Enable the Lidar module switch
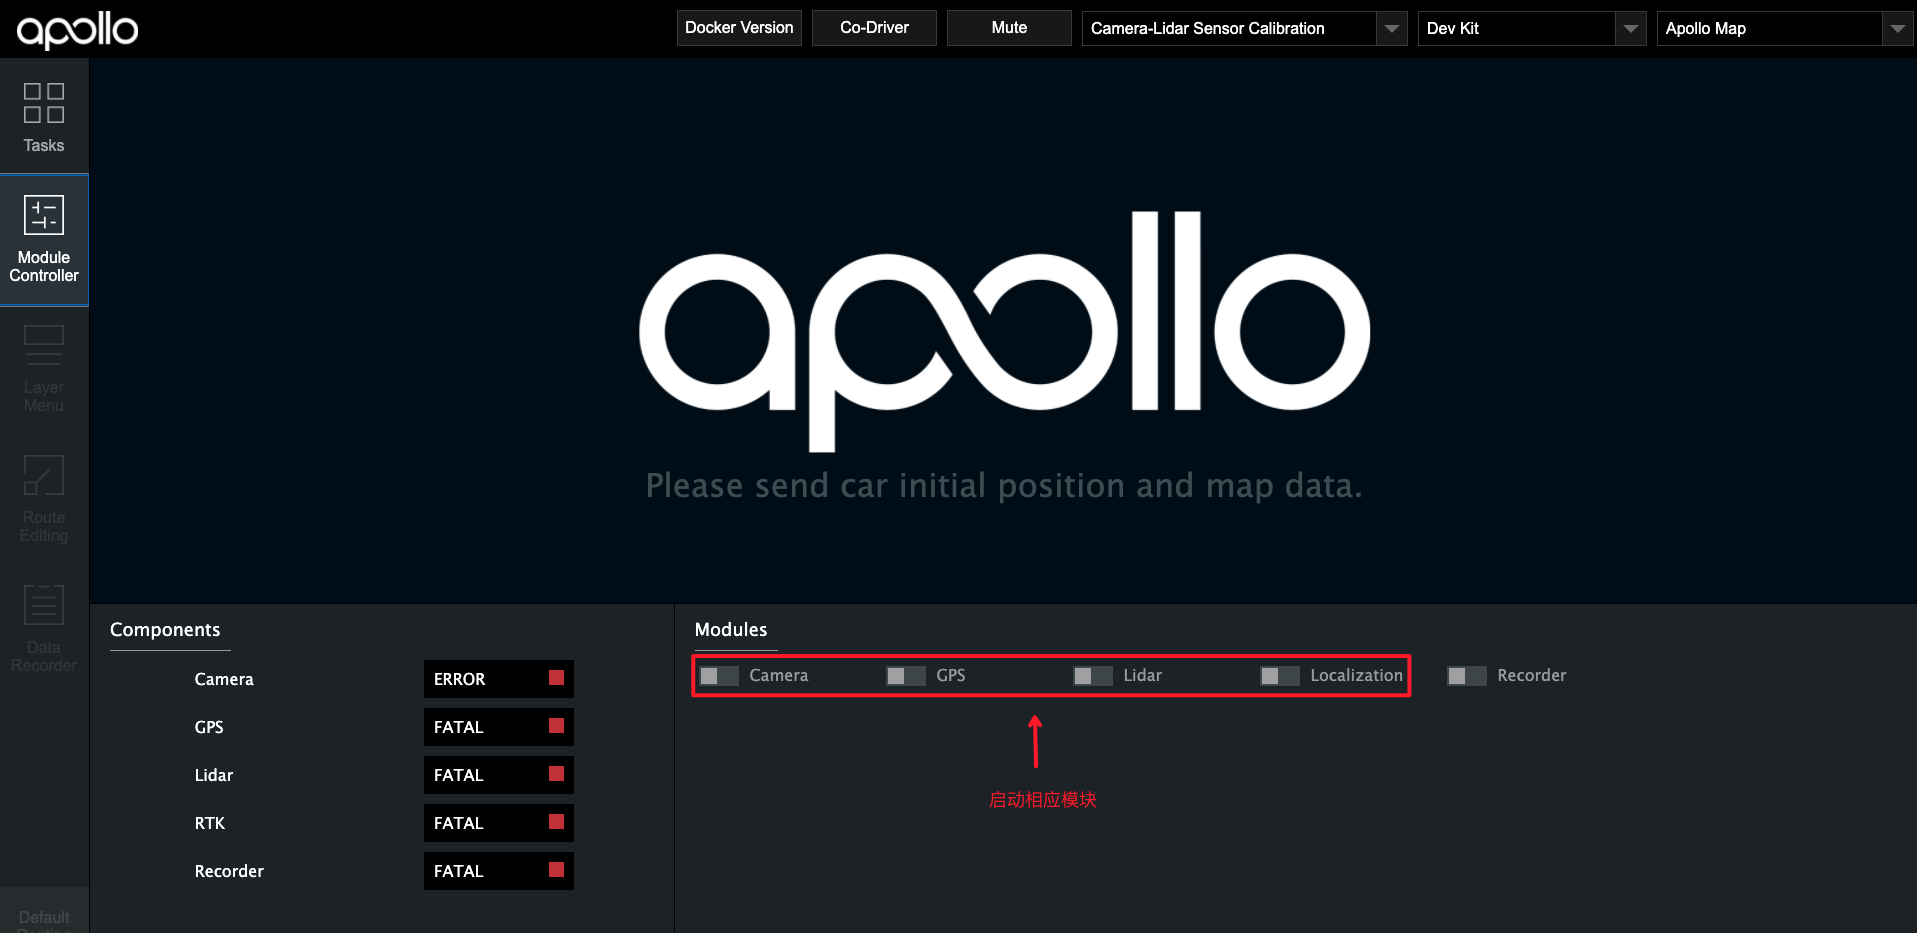This screenshot has width=1917, height=933. point(1093,676)
